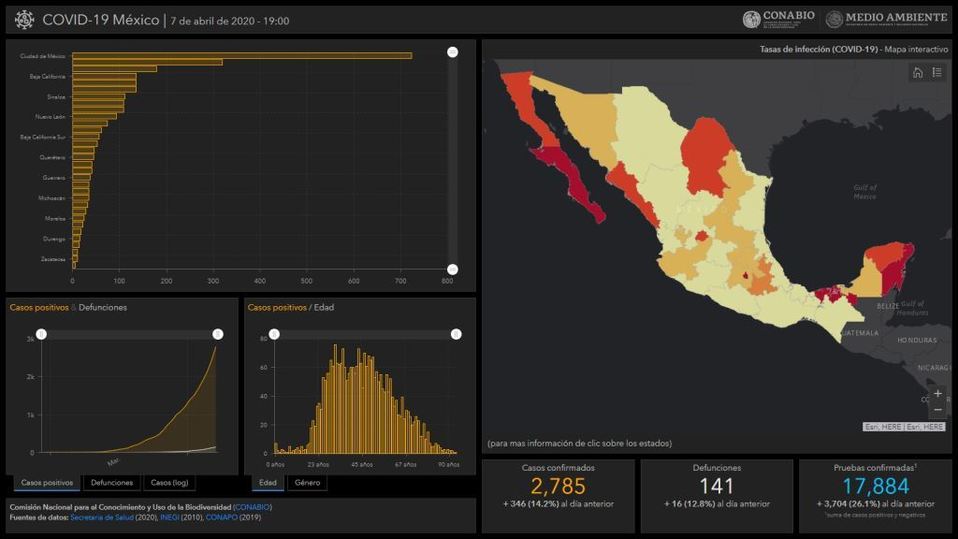Viewport: 958px width, 539px height.
Task: Click the COVID-19 virus logo icon
Action: [24, 19]
